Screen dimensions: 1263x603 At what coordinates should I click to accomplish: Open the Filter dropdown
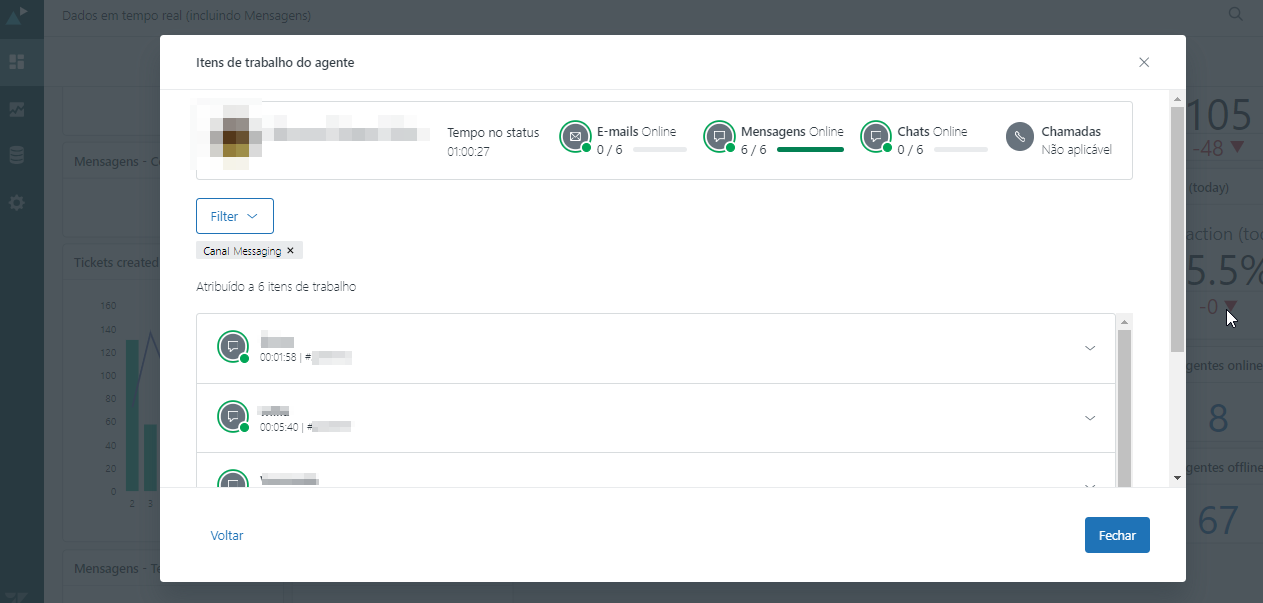tap(235, 216)
